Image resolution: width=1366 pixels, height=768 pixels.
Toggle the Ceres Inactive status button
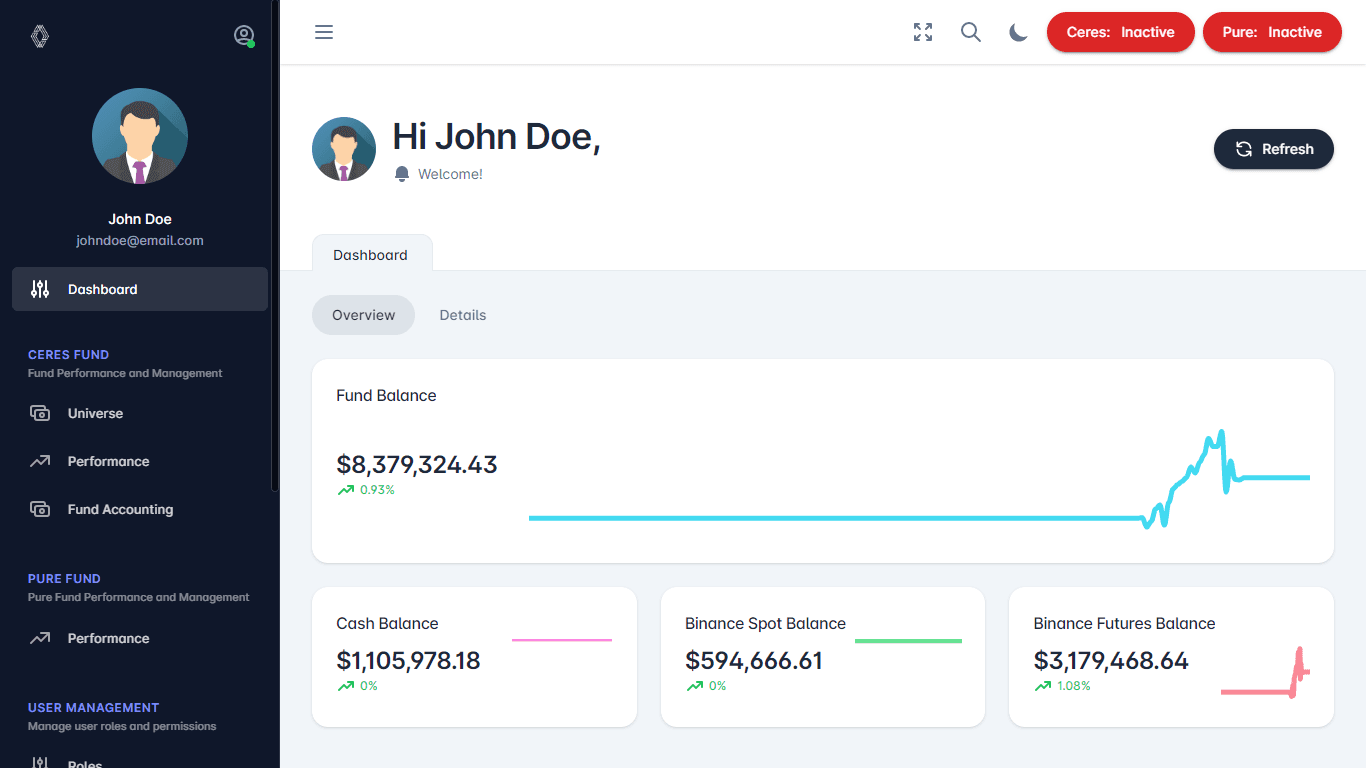[x=1120, y=32]
